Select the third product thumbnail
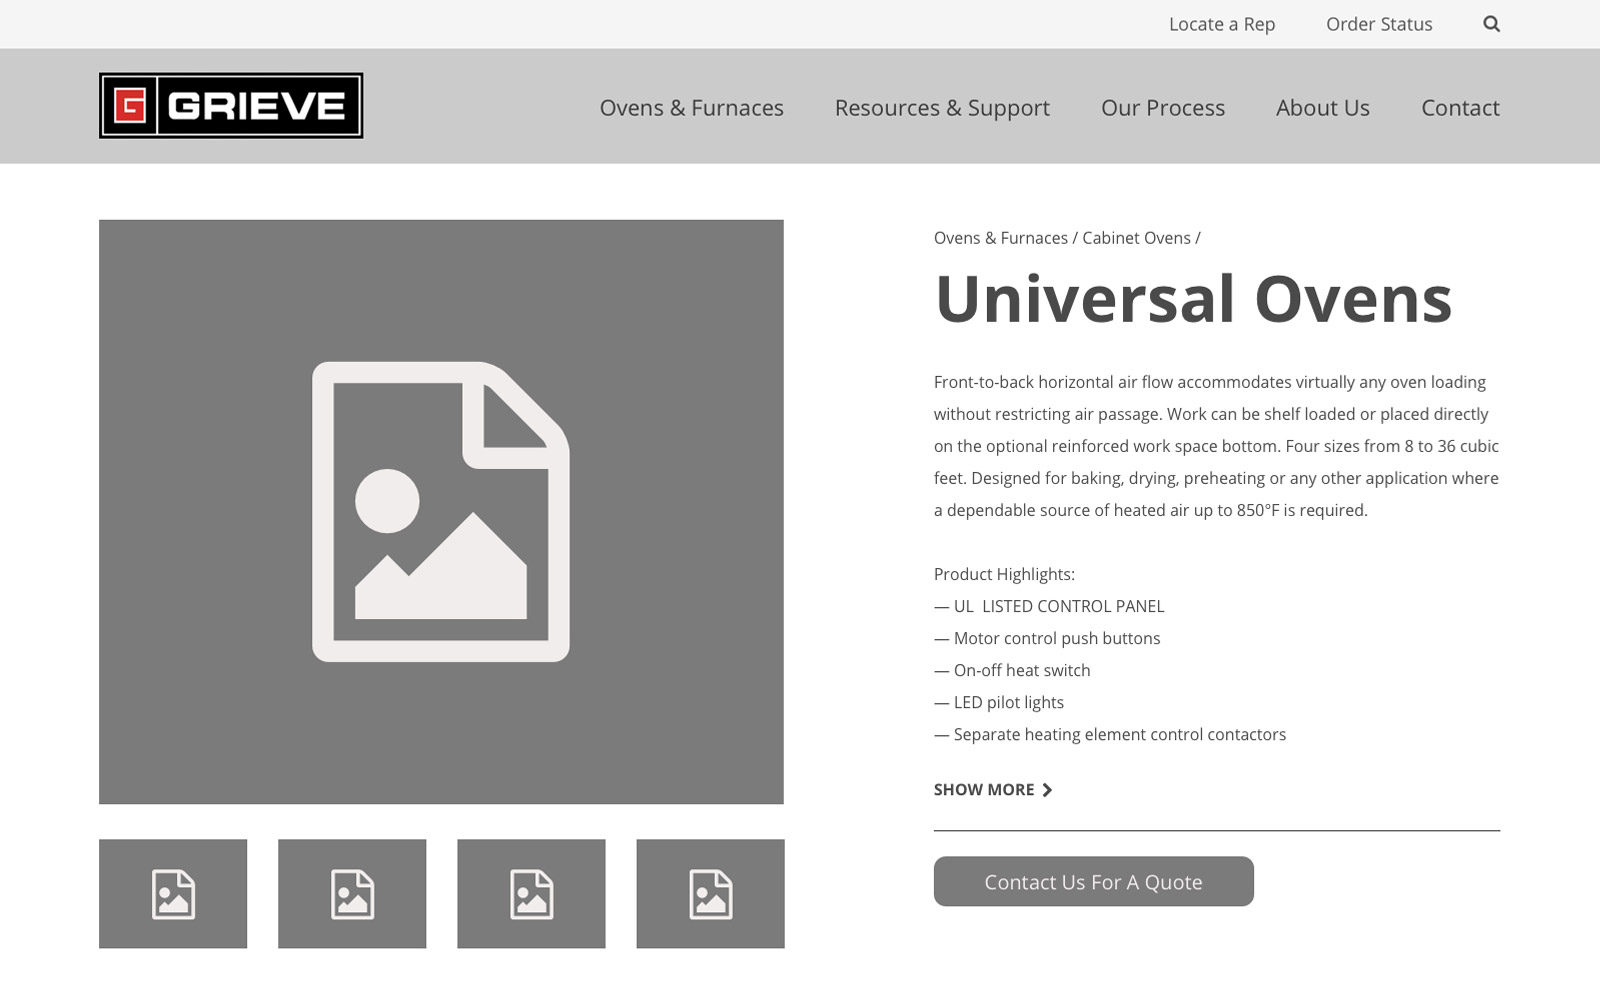The image size is (1600, 993). pyautogui.click(x=531, y=894)
